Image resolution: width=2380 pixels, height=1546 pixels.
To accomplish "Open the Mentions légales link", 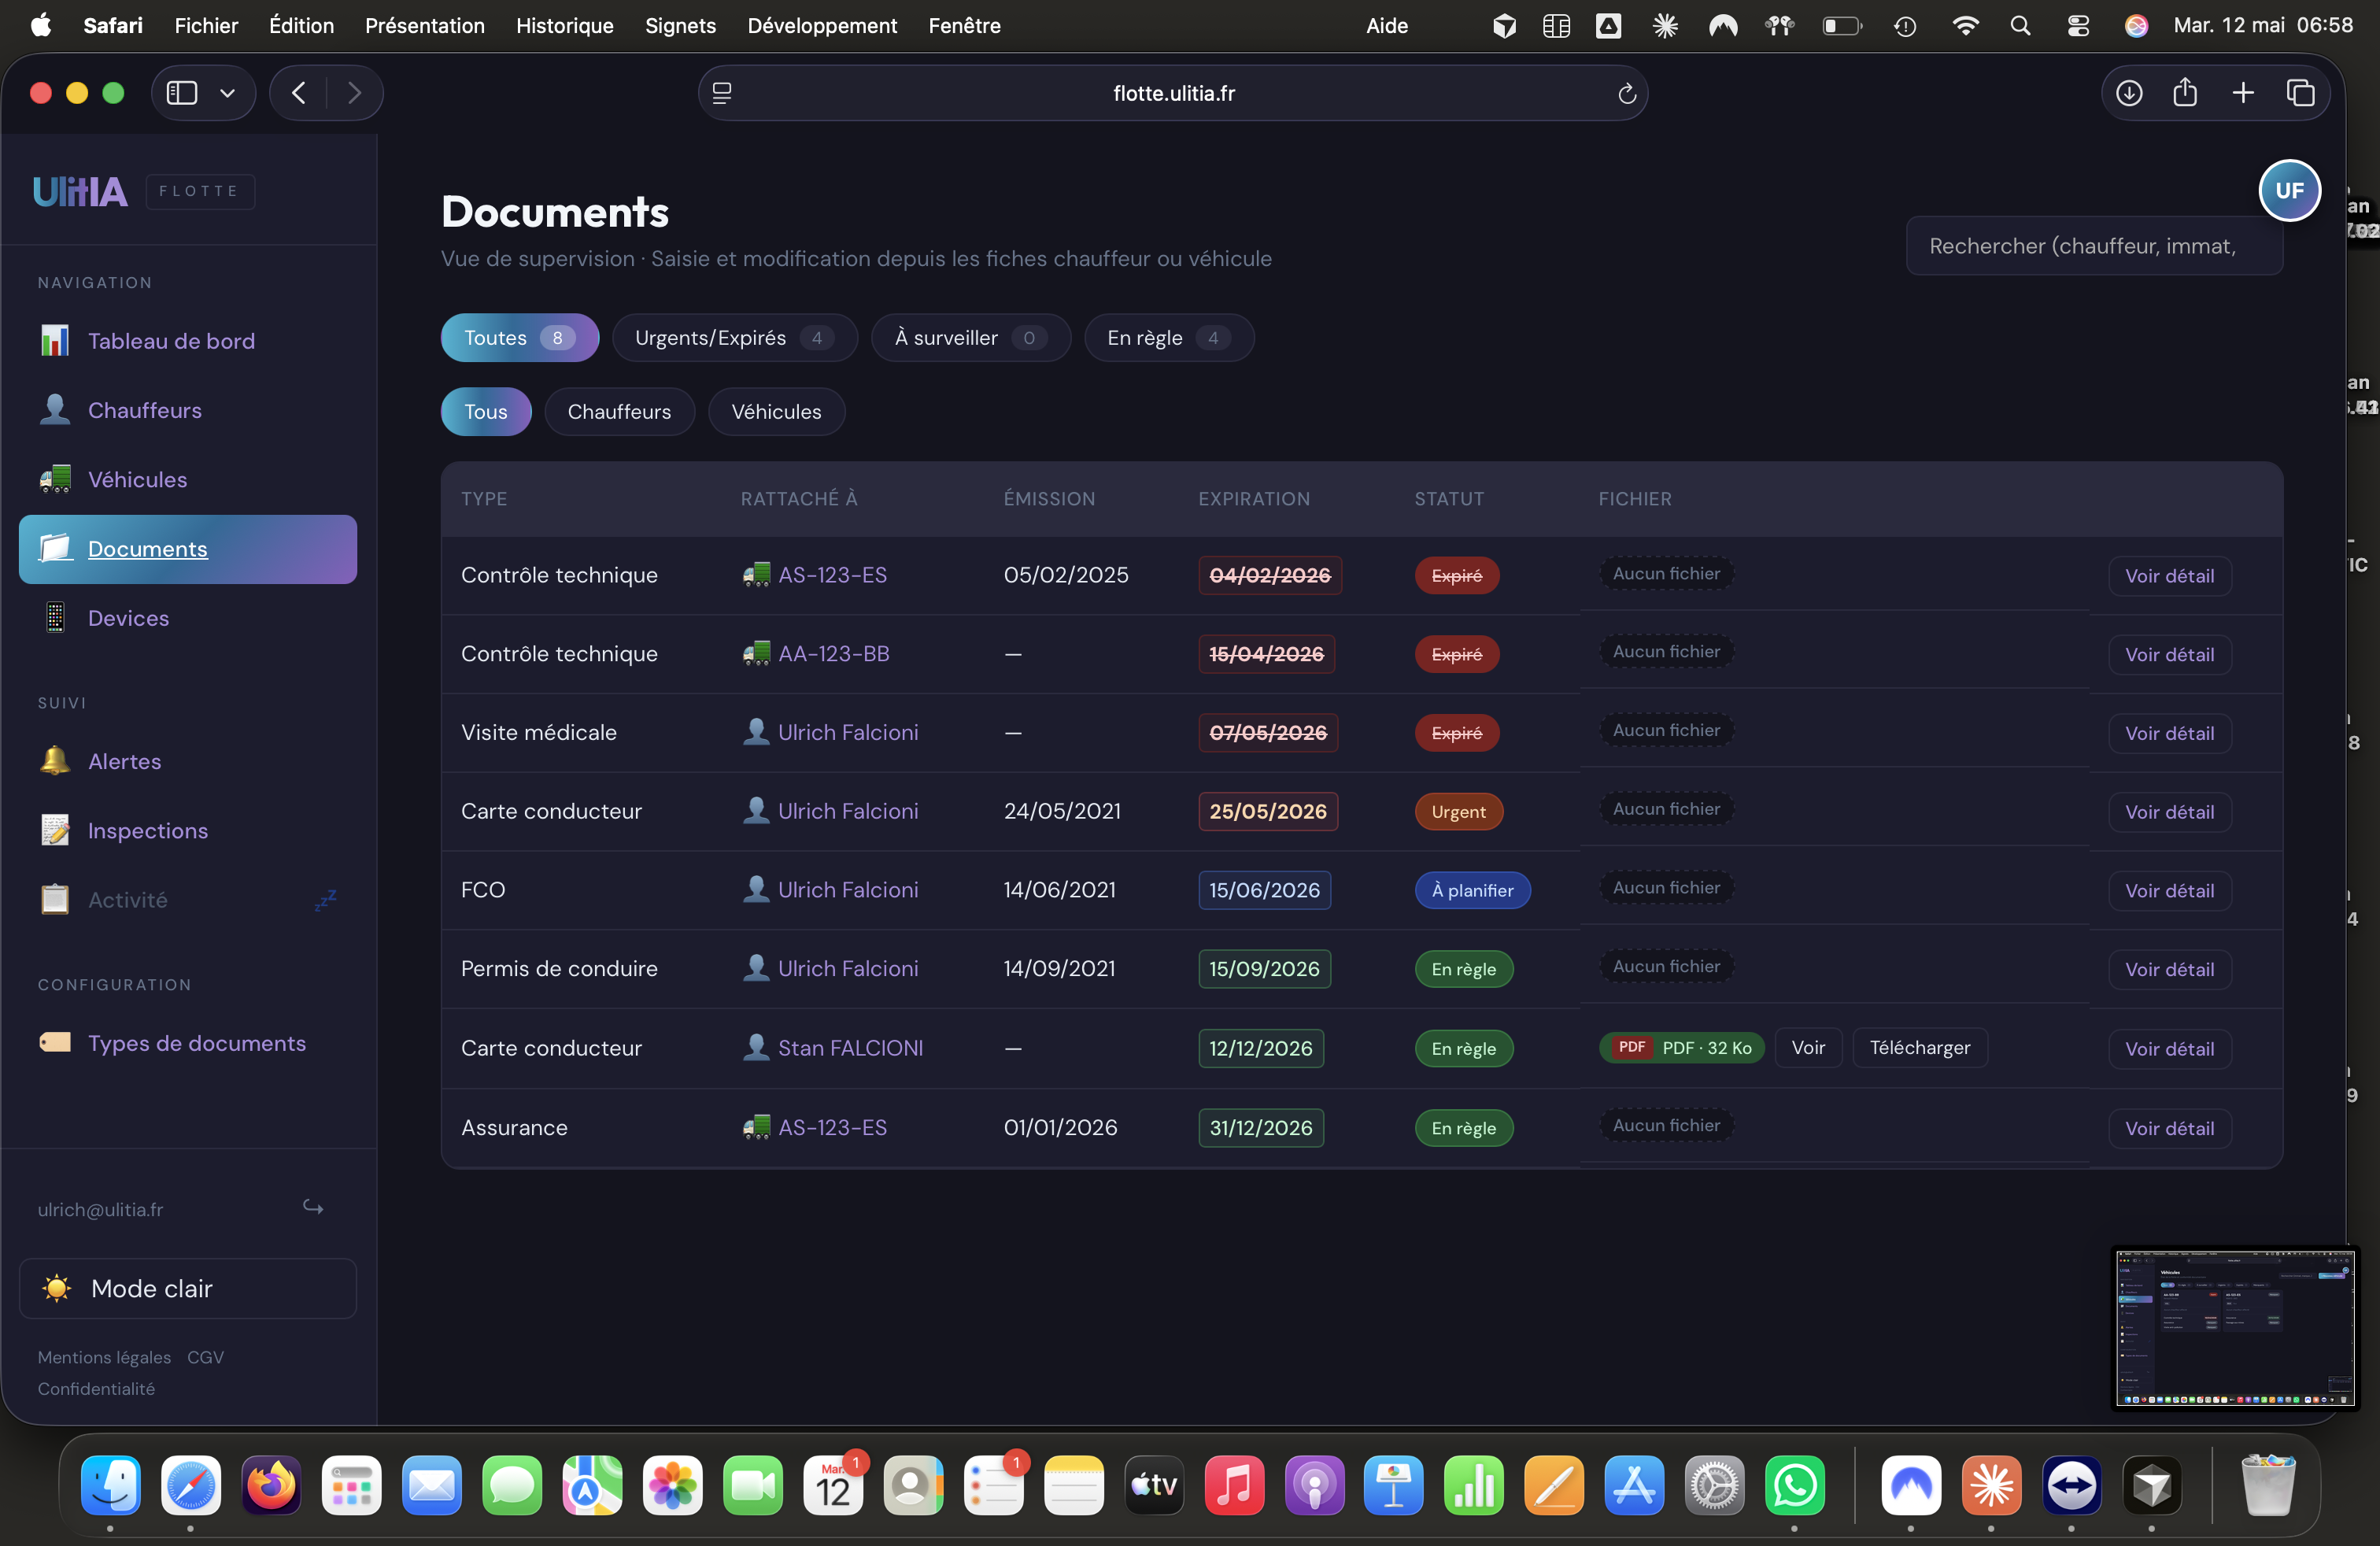I will coord(104,1357).
